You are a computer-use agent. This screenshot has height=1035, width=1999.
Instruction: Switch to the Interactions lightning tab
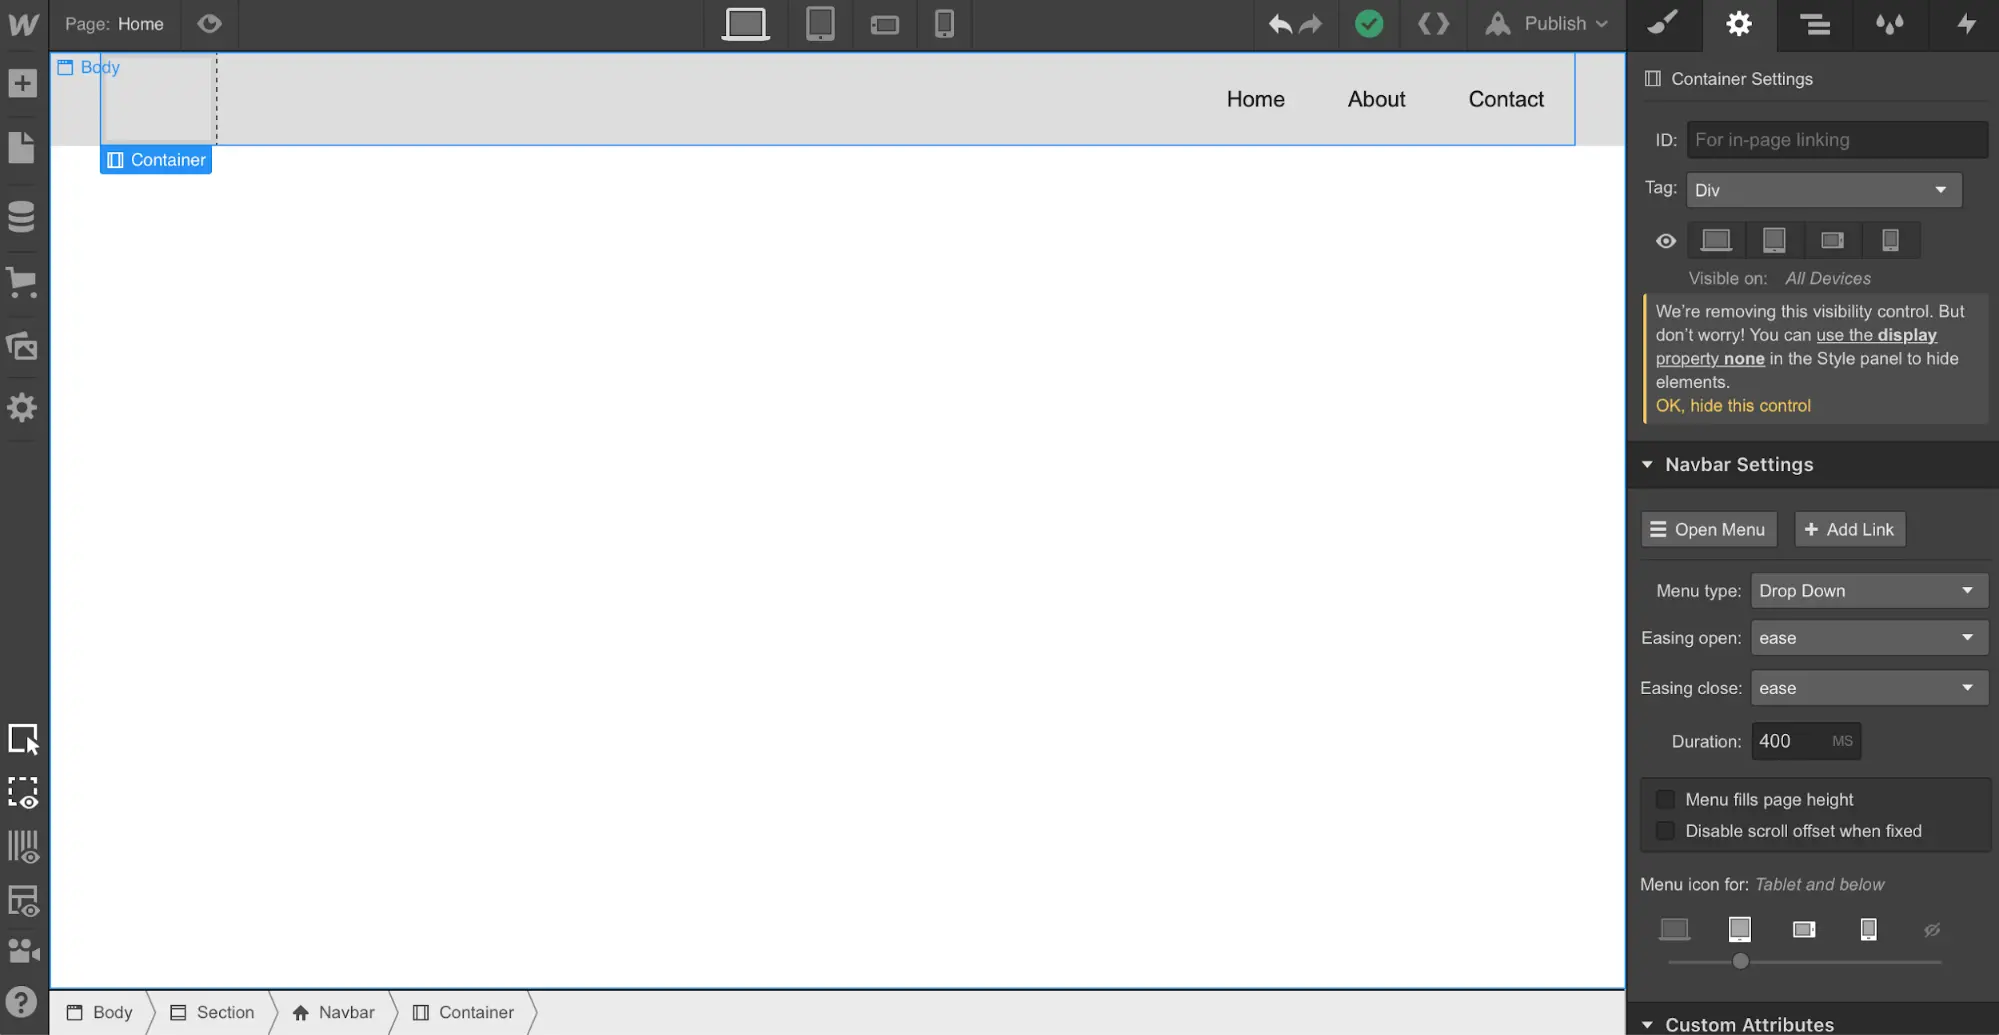(1965, 24)
